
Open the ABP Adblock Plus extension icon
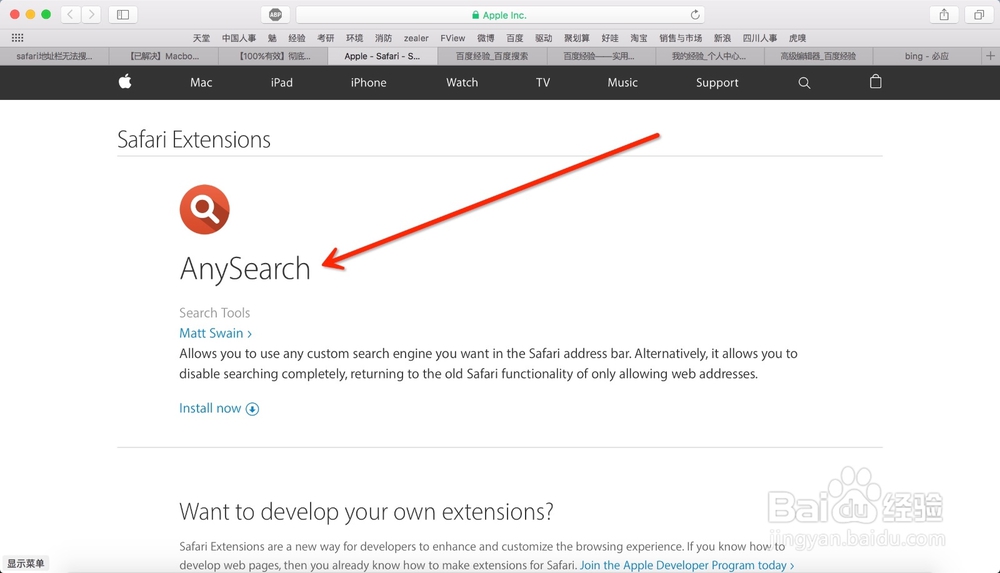coord(275,14)
